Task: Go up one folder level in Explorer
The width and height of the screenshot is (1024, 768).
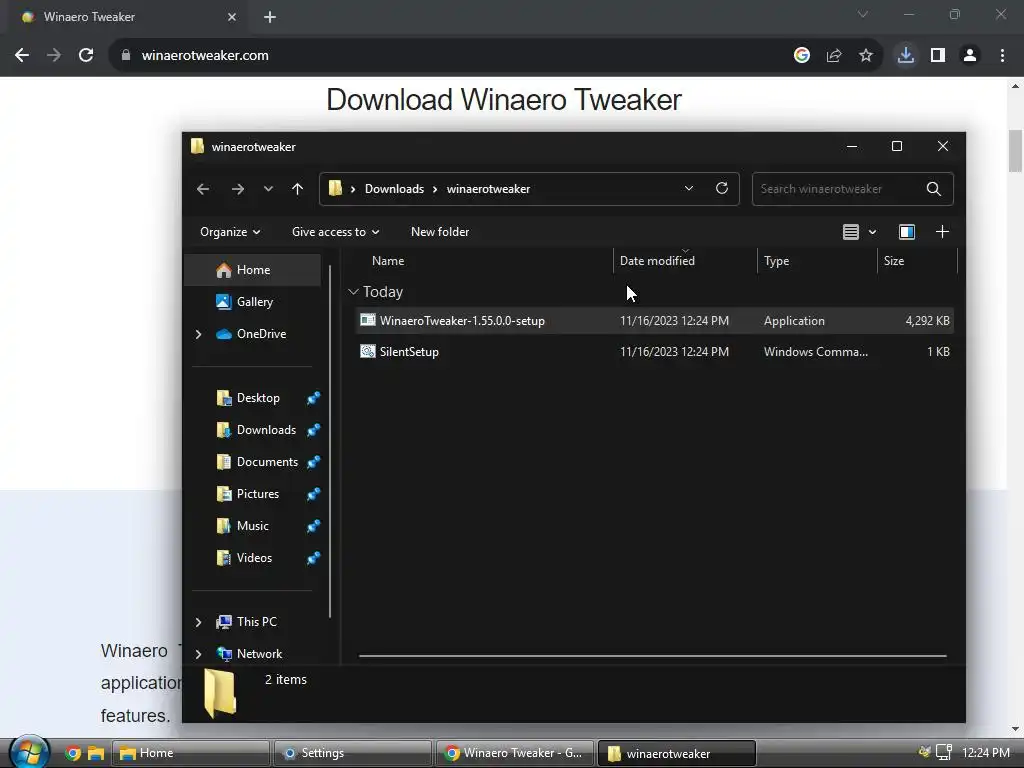Action: [x=298, y=189]
